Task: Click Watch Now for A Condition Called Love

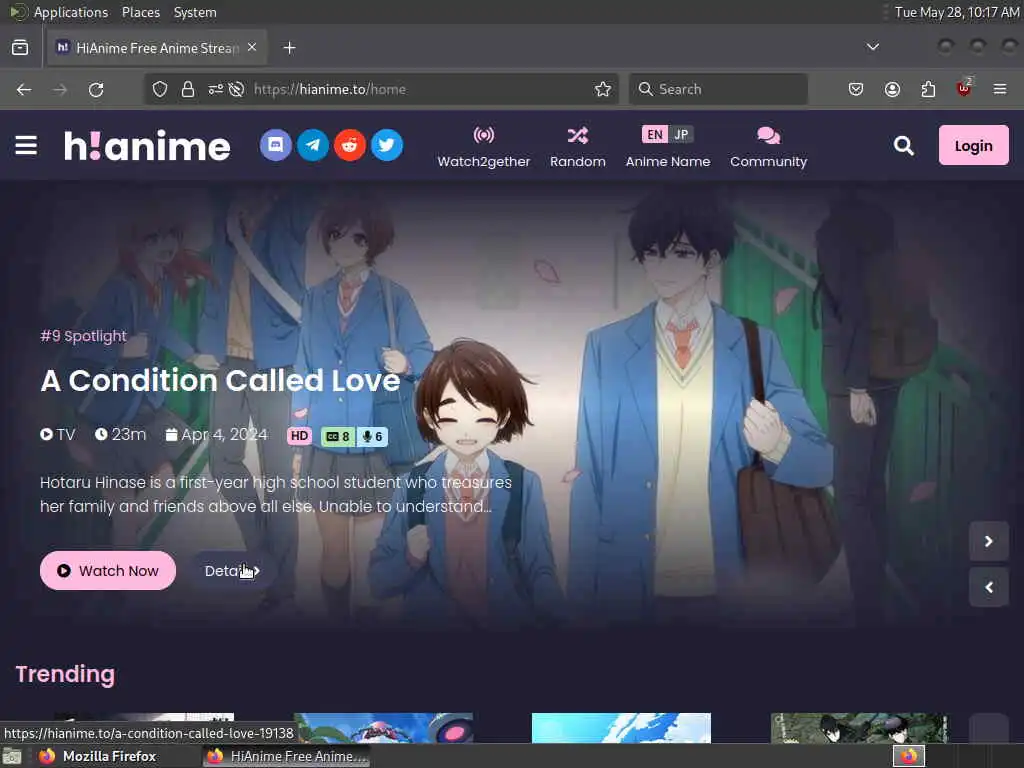Action: (x=108, y=571)
